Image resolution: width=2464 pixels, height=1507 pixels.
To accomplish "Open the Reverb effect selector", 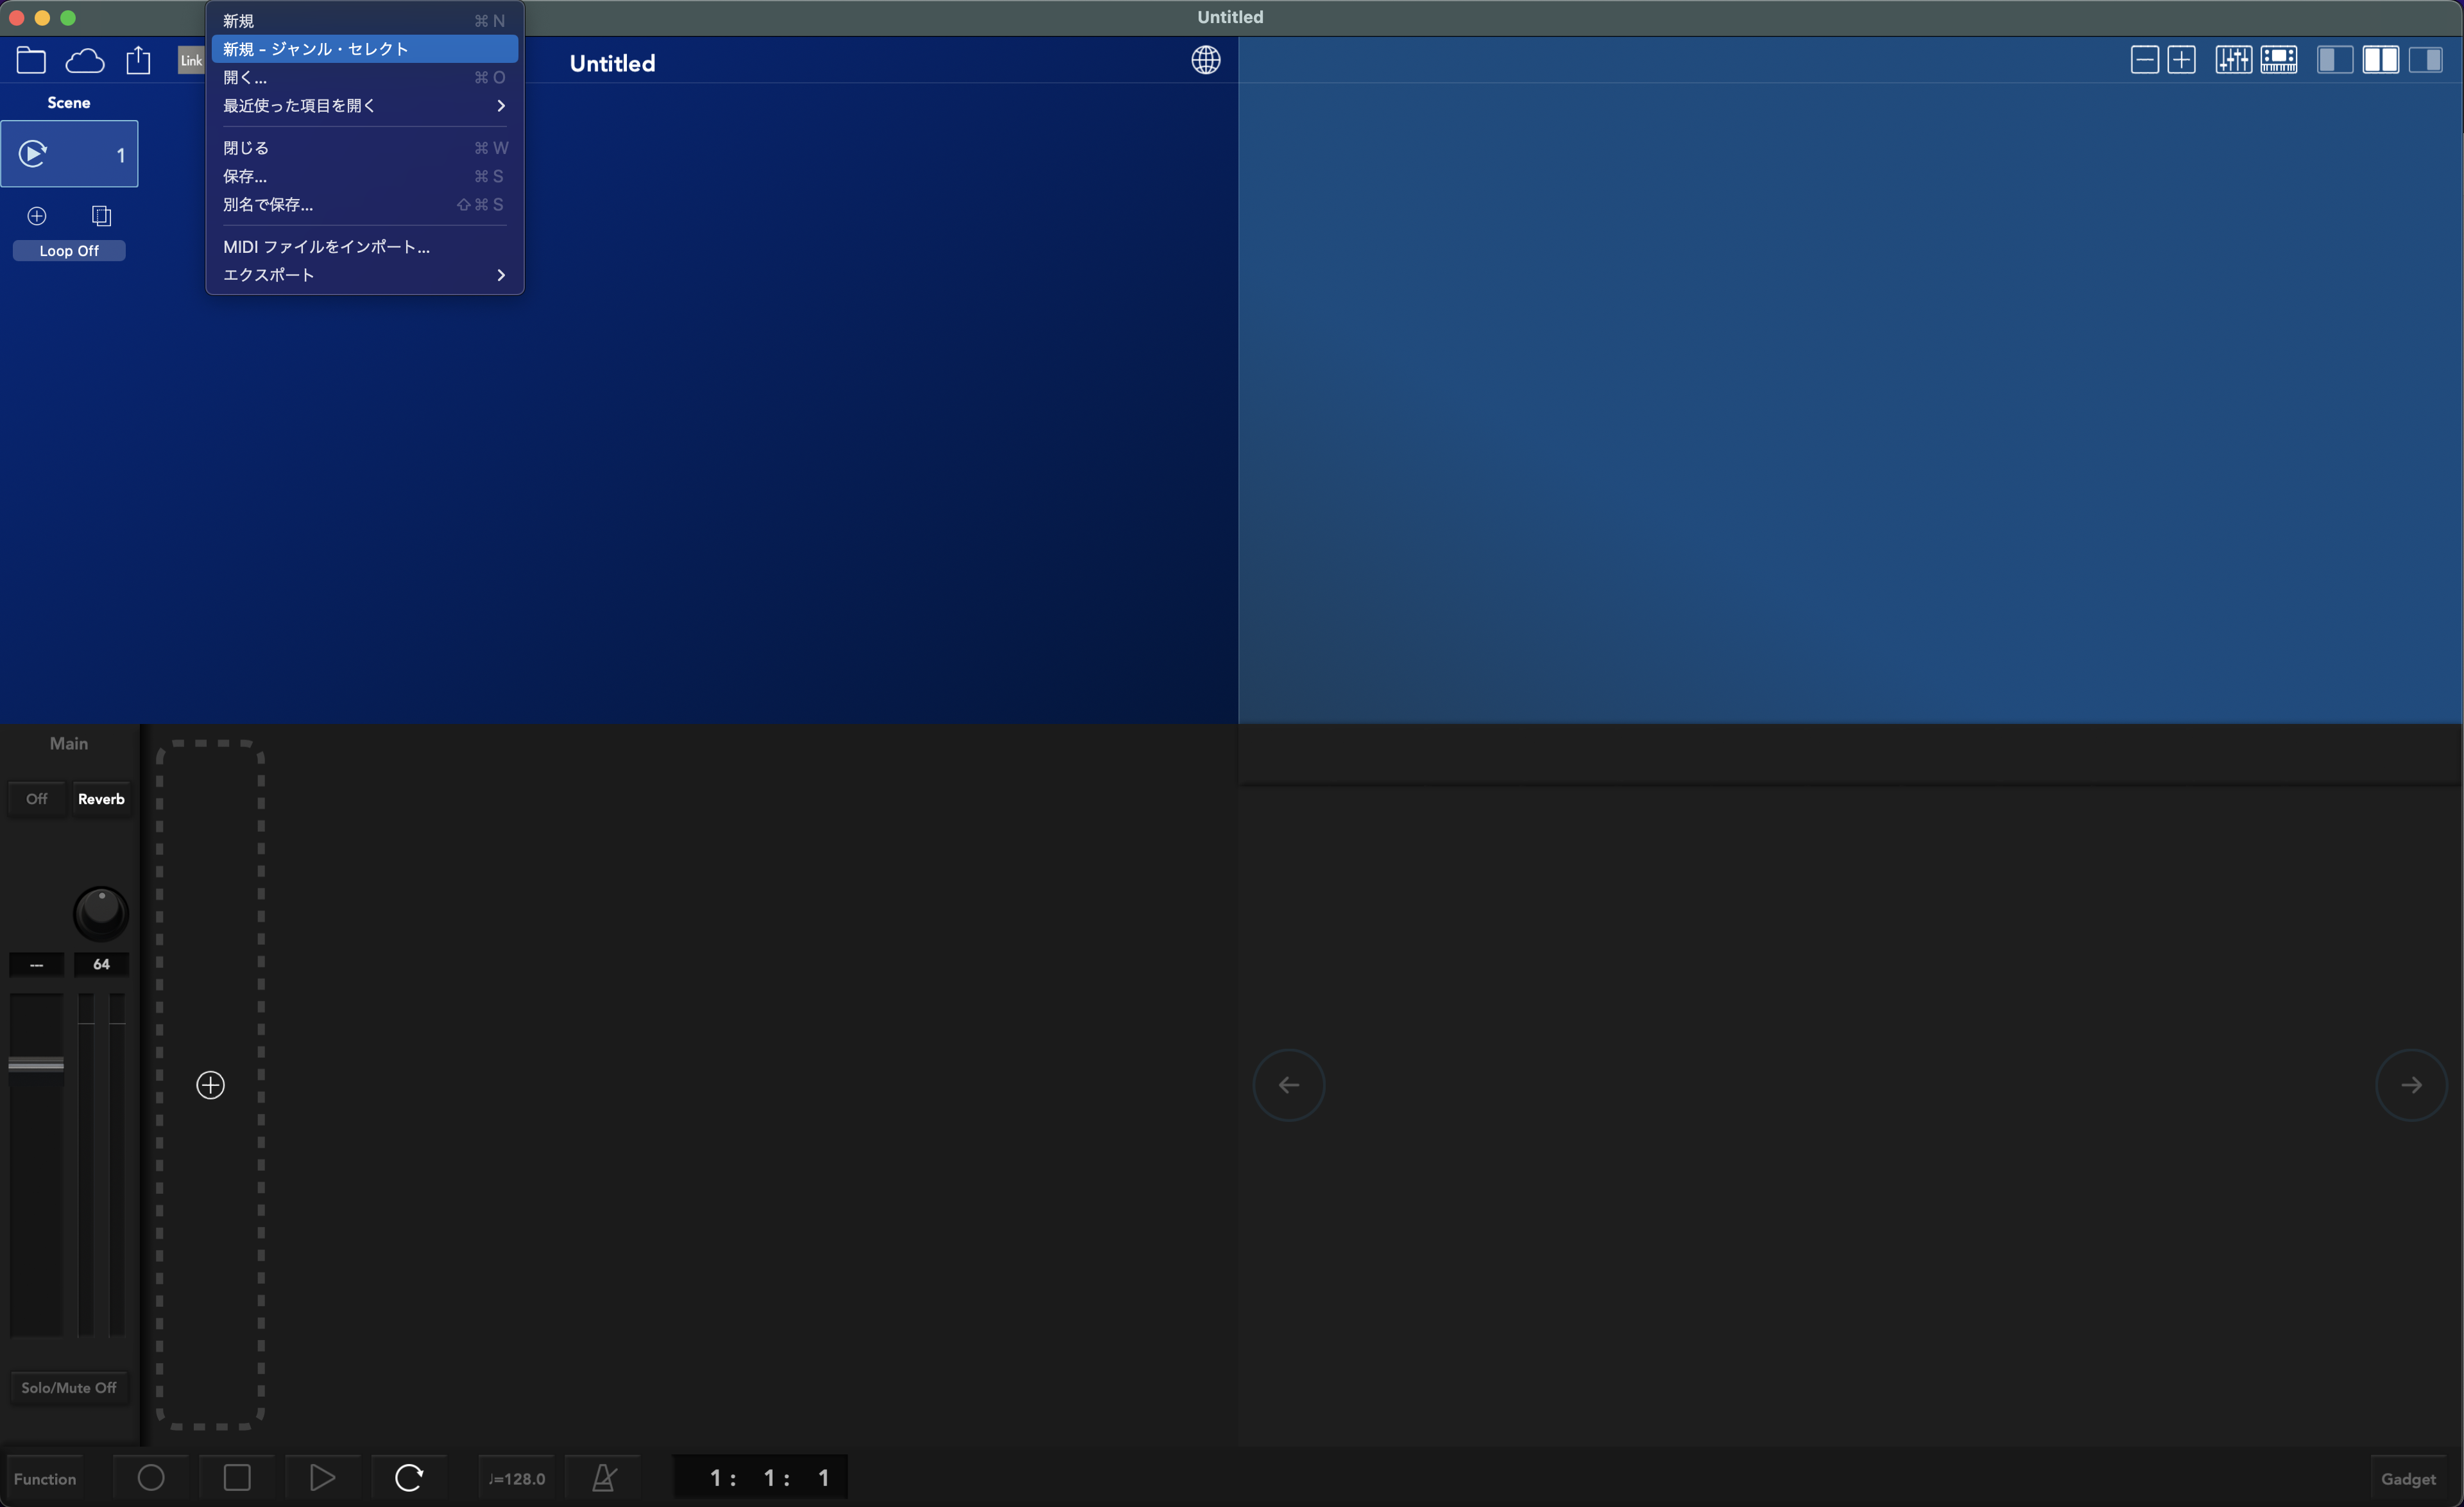I will pyautogui.click(x=101, y=799).
